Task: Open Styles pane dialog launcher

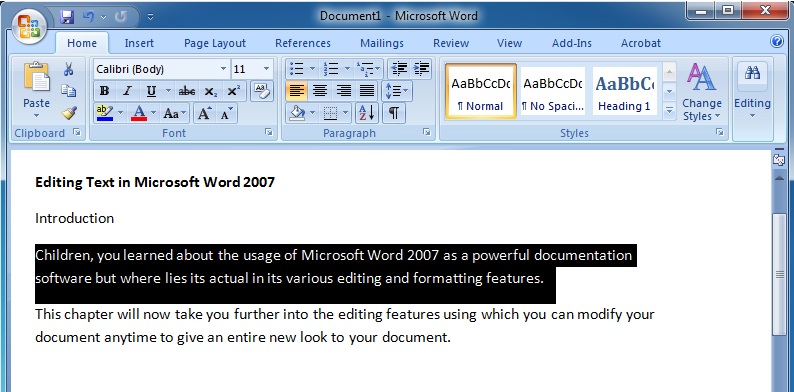Action: tap(719, 132)
